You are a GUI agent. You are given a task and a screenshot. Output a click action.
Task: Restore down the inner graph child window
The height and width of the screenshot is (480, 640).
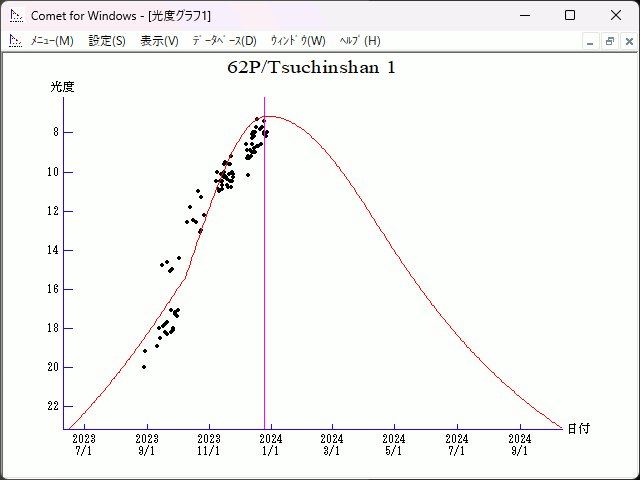click(x=609, y=41)
